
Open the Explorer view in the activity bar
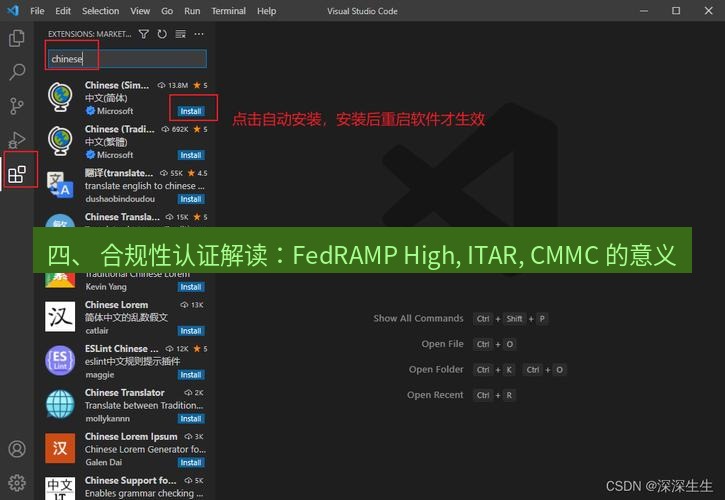click(17, 38)
